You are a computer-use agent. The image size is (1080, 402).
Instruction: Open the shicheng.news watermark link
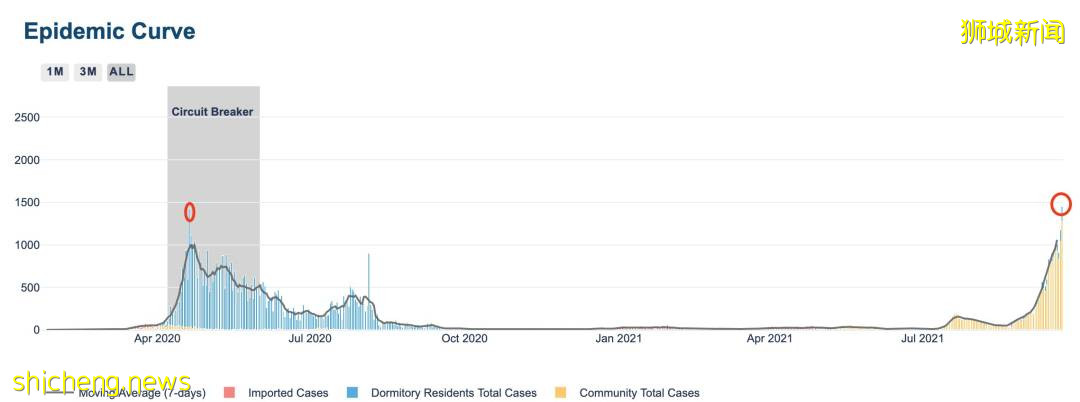click(x=102, y=382)
